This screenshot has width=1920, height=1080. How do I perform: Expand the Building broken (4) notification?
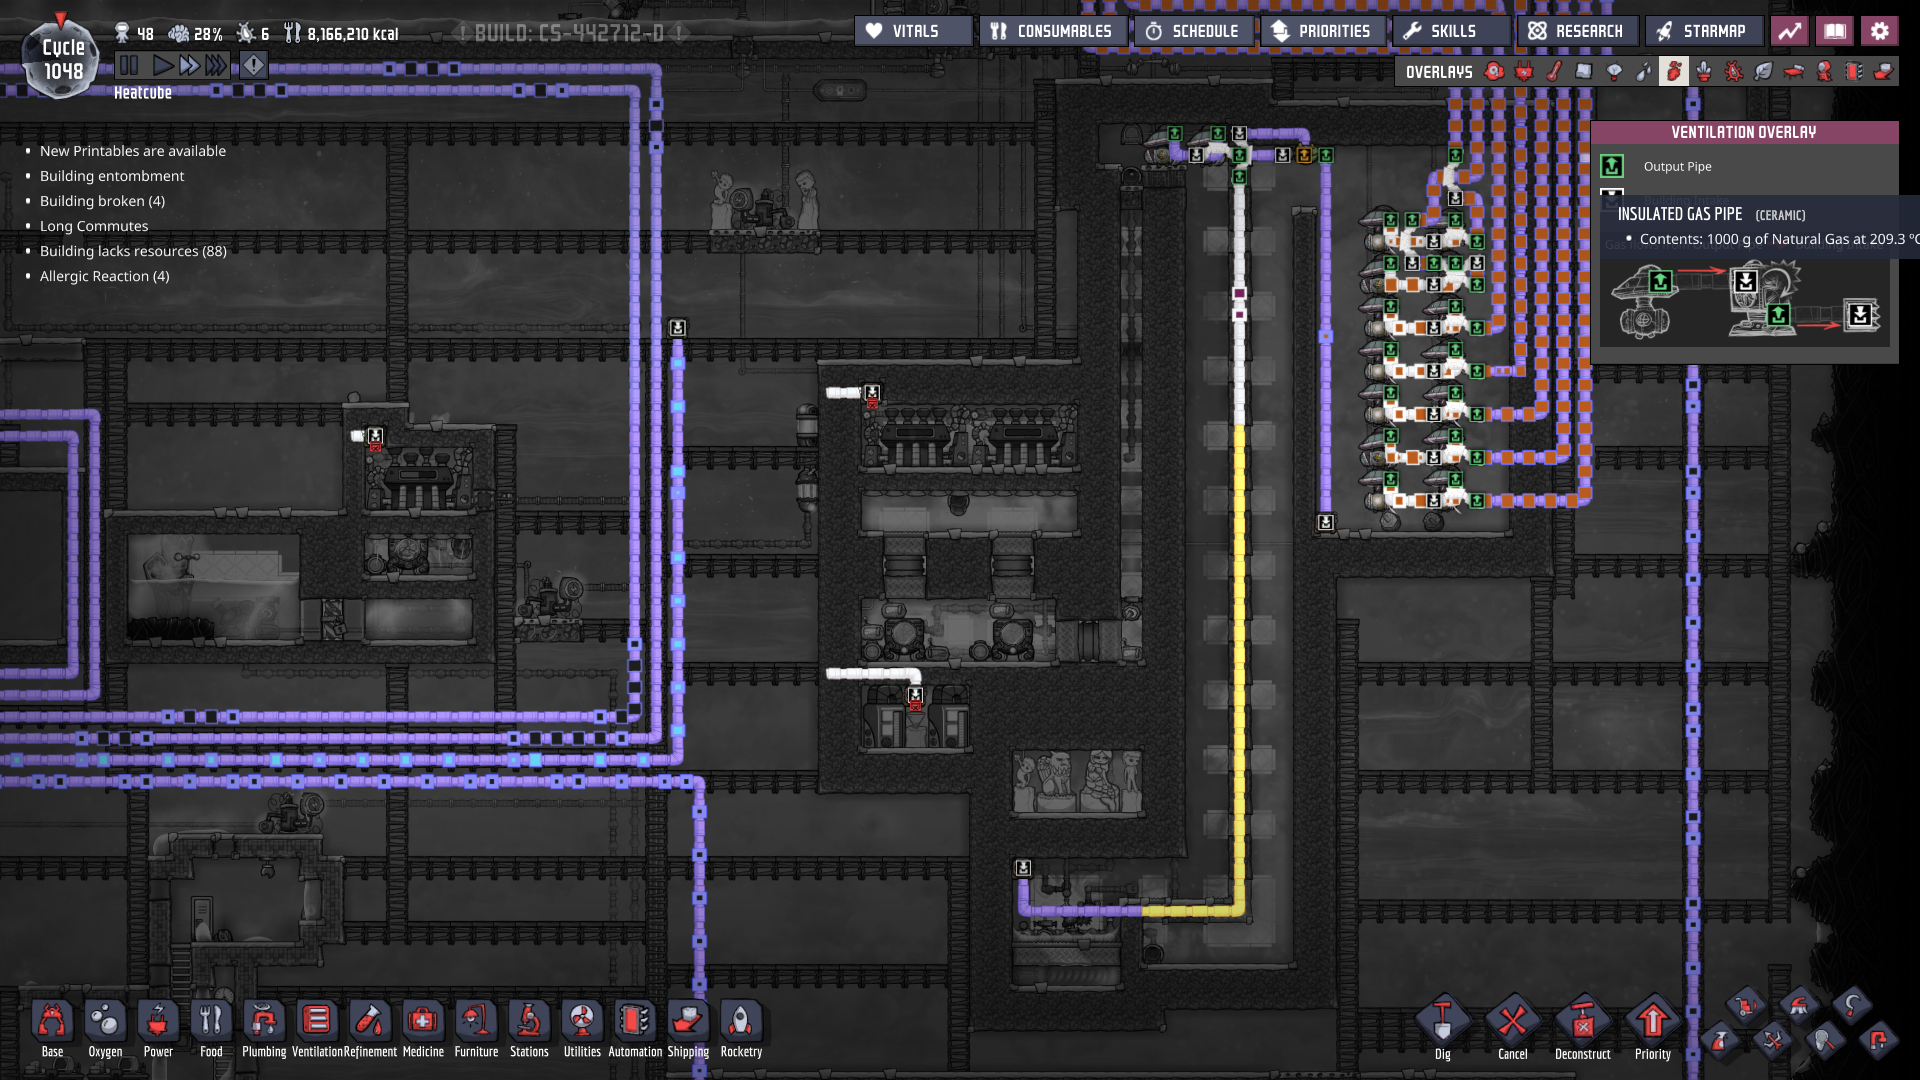pyautogui.click(x=102, y=201)
